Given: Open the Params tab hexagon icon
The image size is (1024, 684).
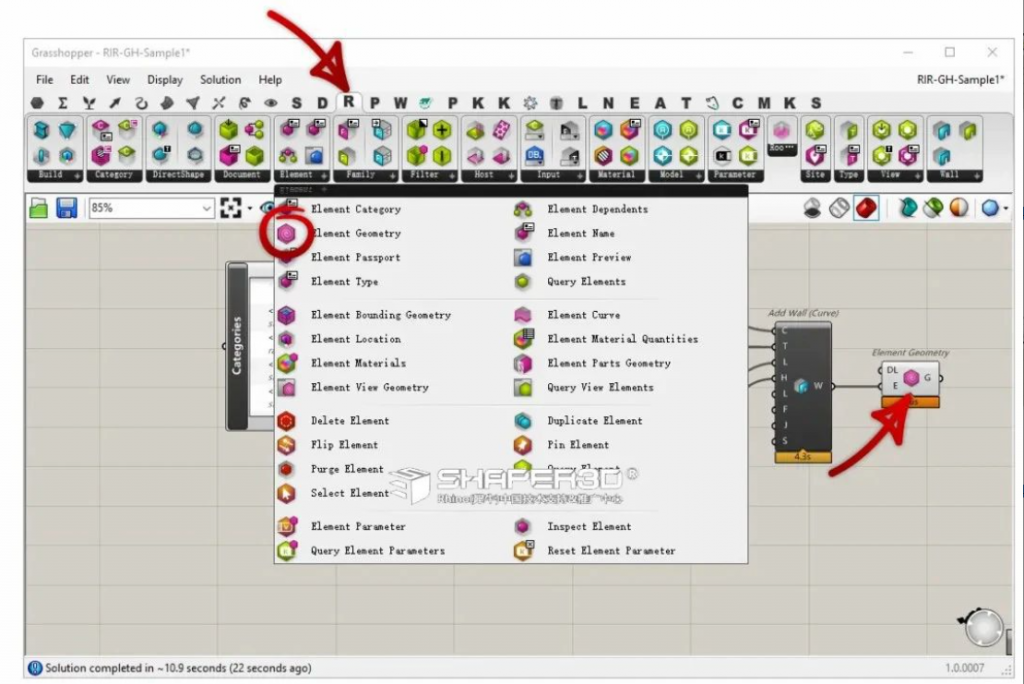Looking at the screenshot, I should click(x=37, y=103).
